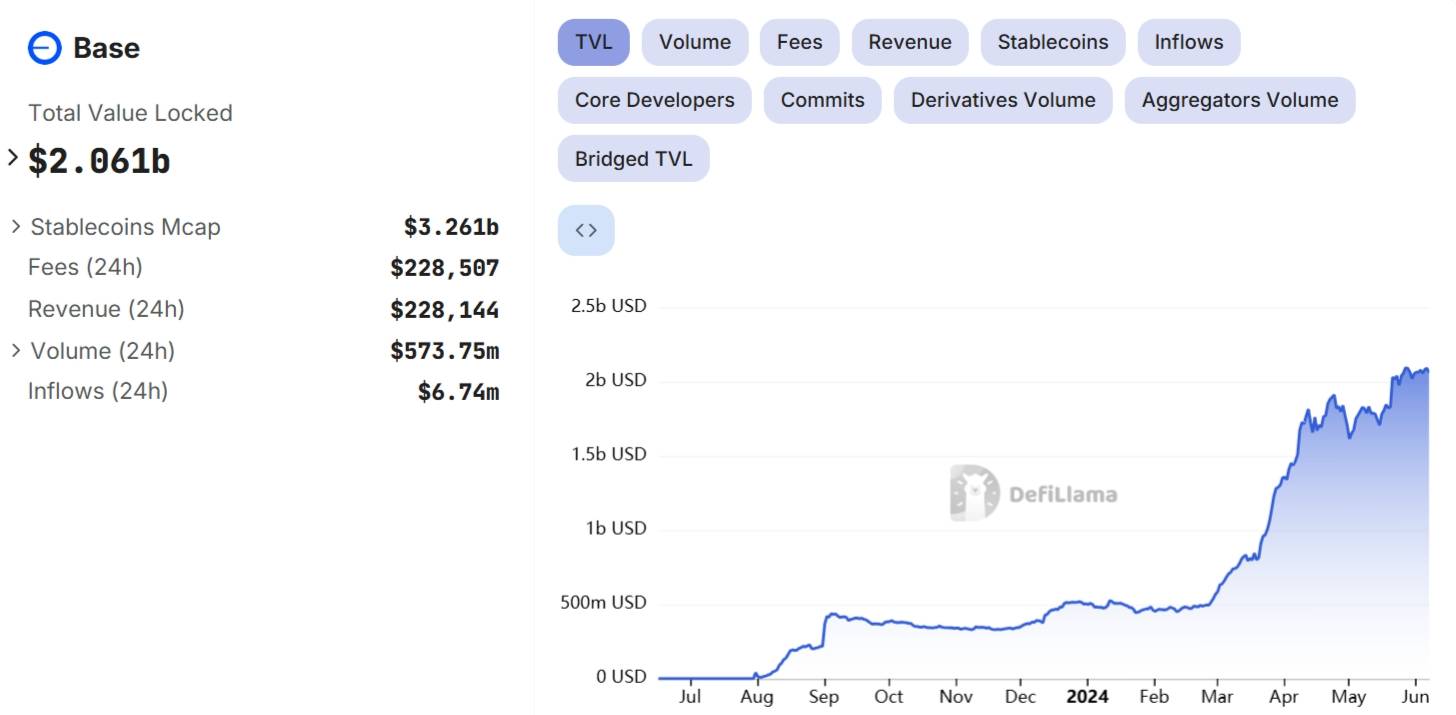This screenshot has width=1456, height=715.
Task: Click the $2.061b TVL value
Action: [99, 160]
